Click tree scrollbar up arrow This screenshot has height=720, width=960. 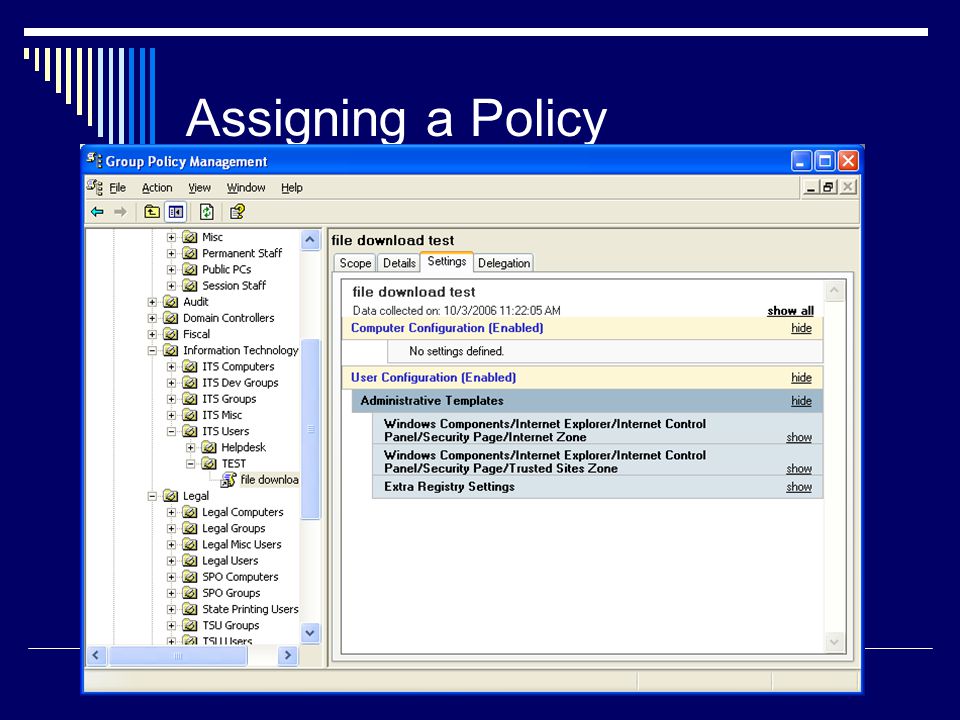tap(310, 240)
